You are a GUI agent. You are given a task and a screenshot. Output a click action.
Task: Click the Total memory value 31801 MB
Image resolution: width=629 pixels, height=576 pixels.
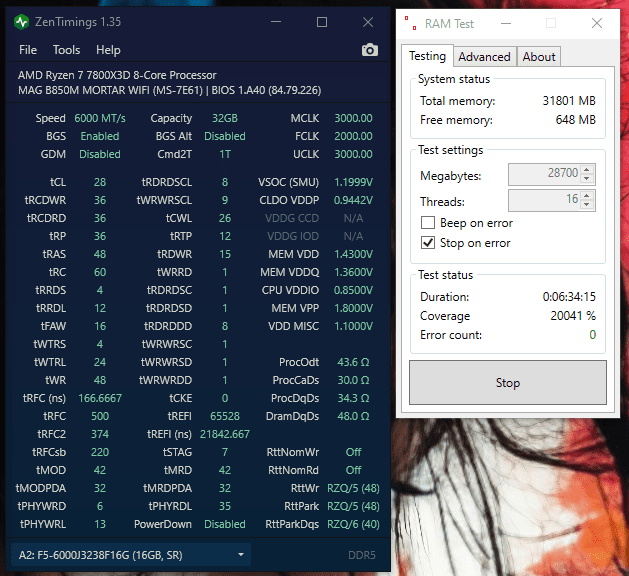point(569,100)
